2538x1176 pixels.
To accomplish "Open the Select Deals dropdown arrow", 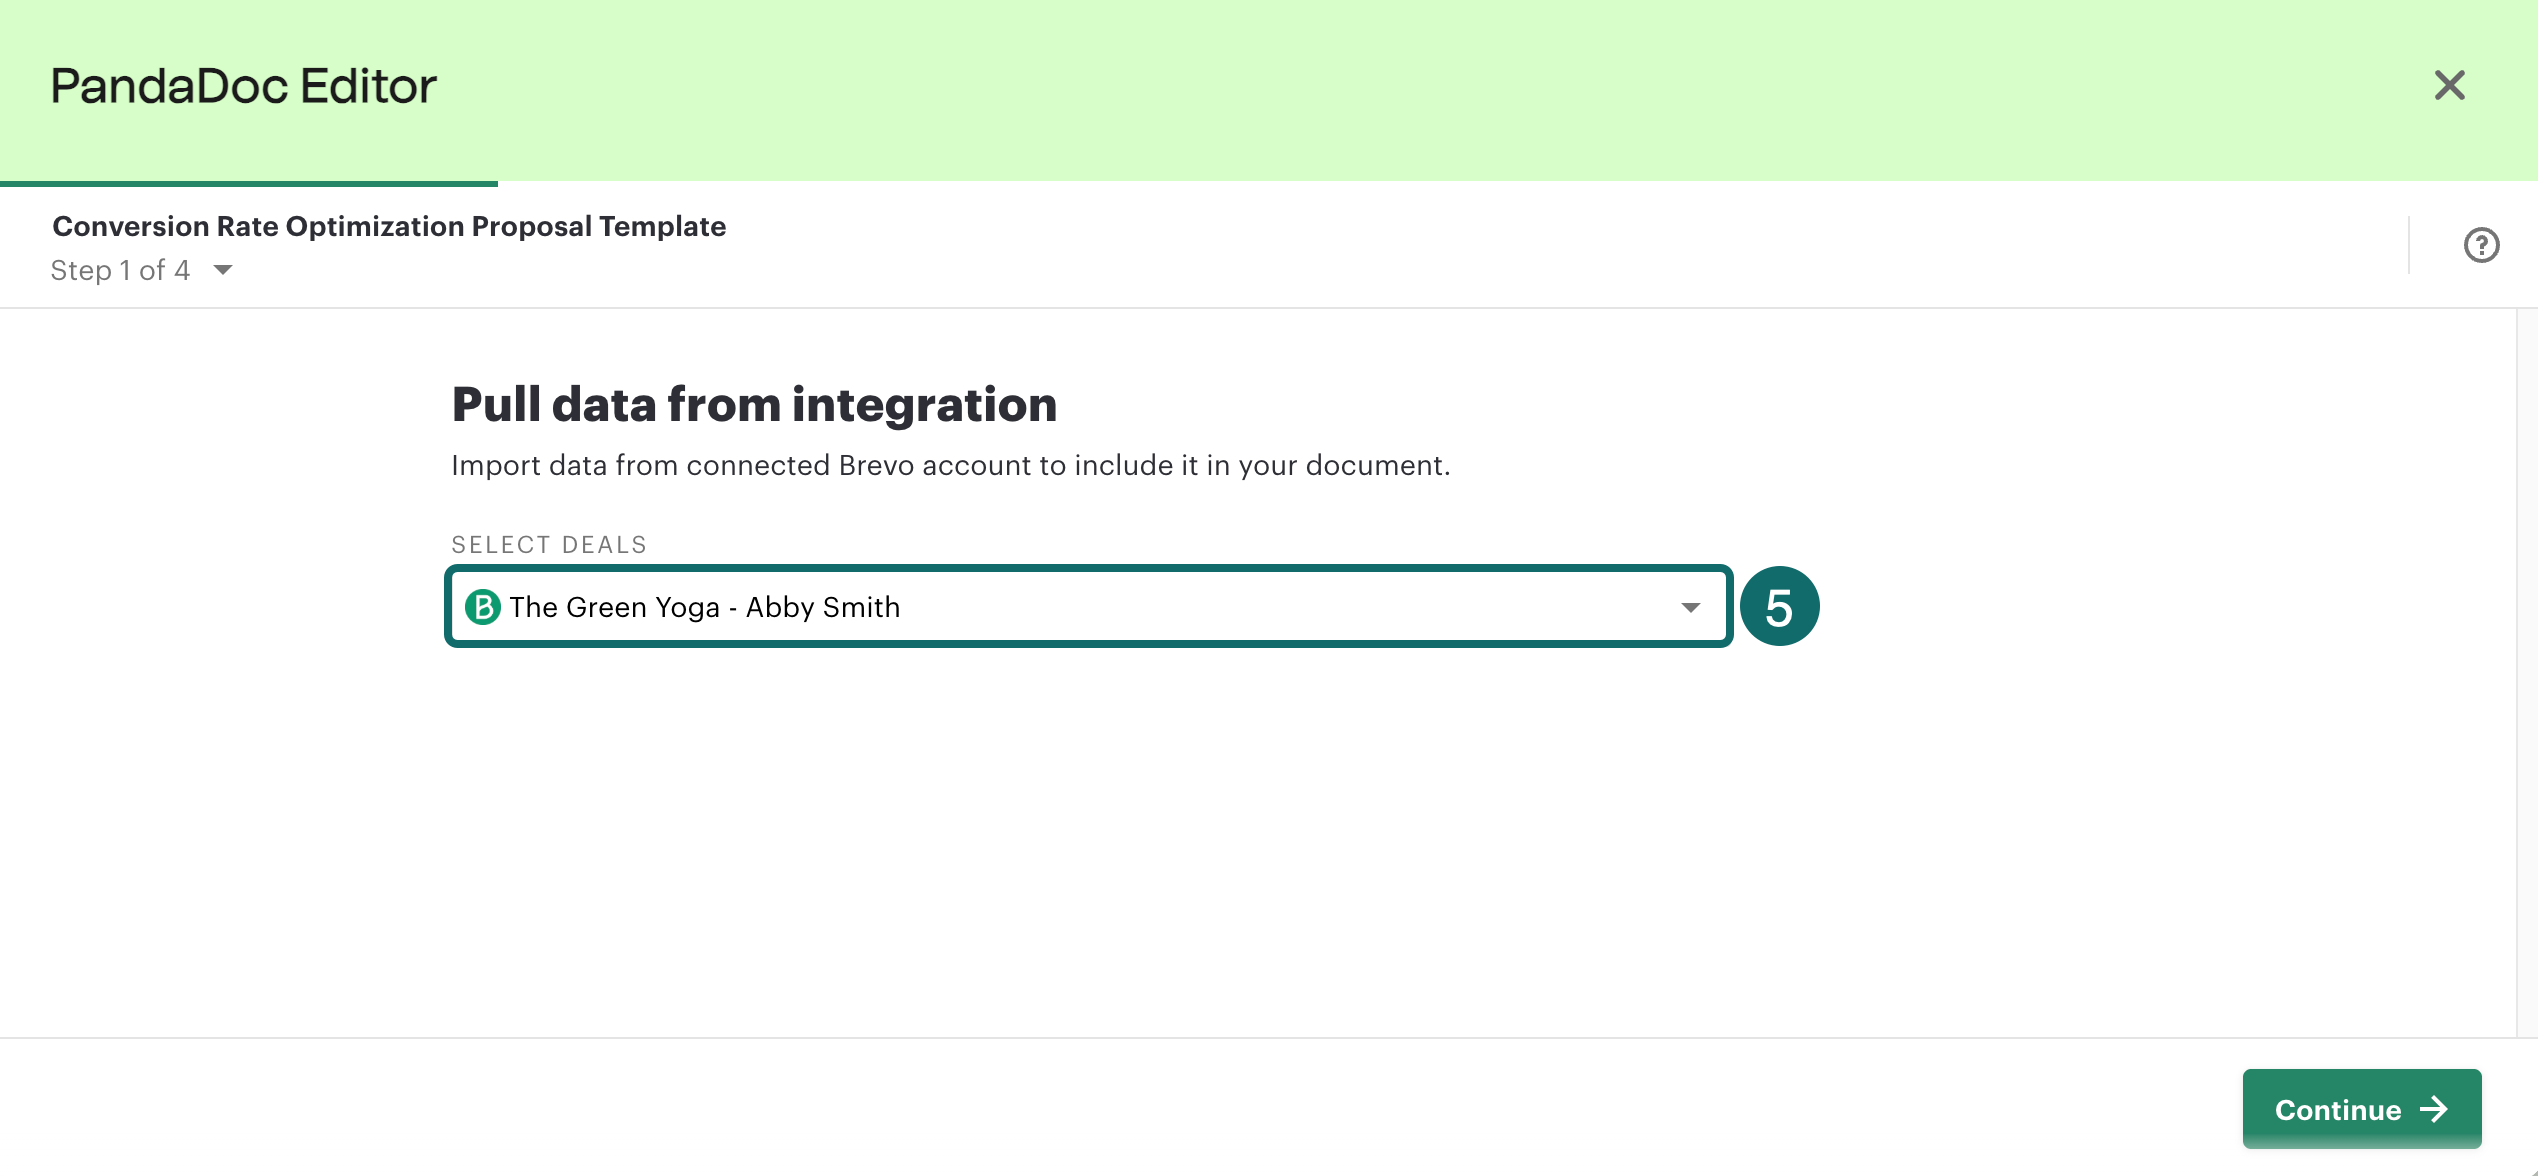I will (1690, 607).
